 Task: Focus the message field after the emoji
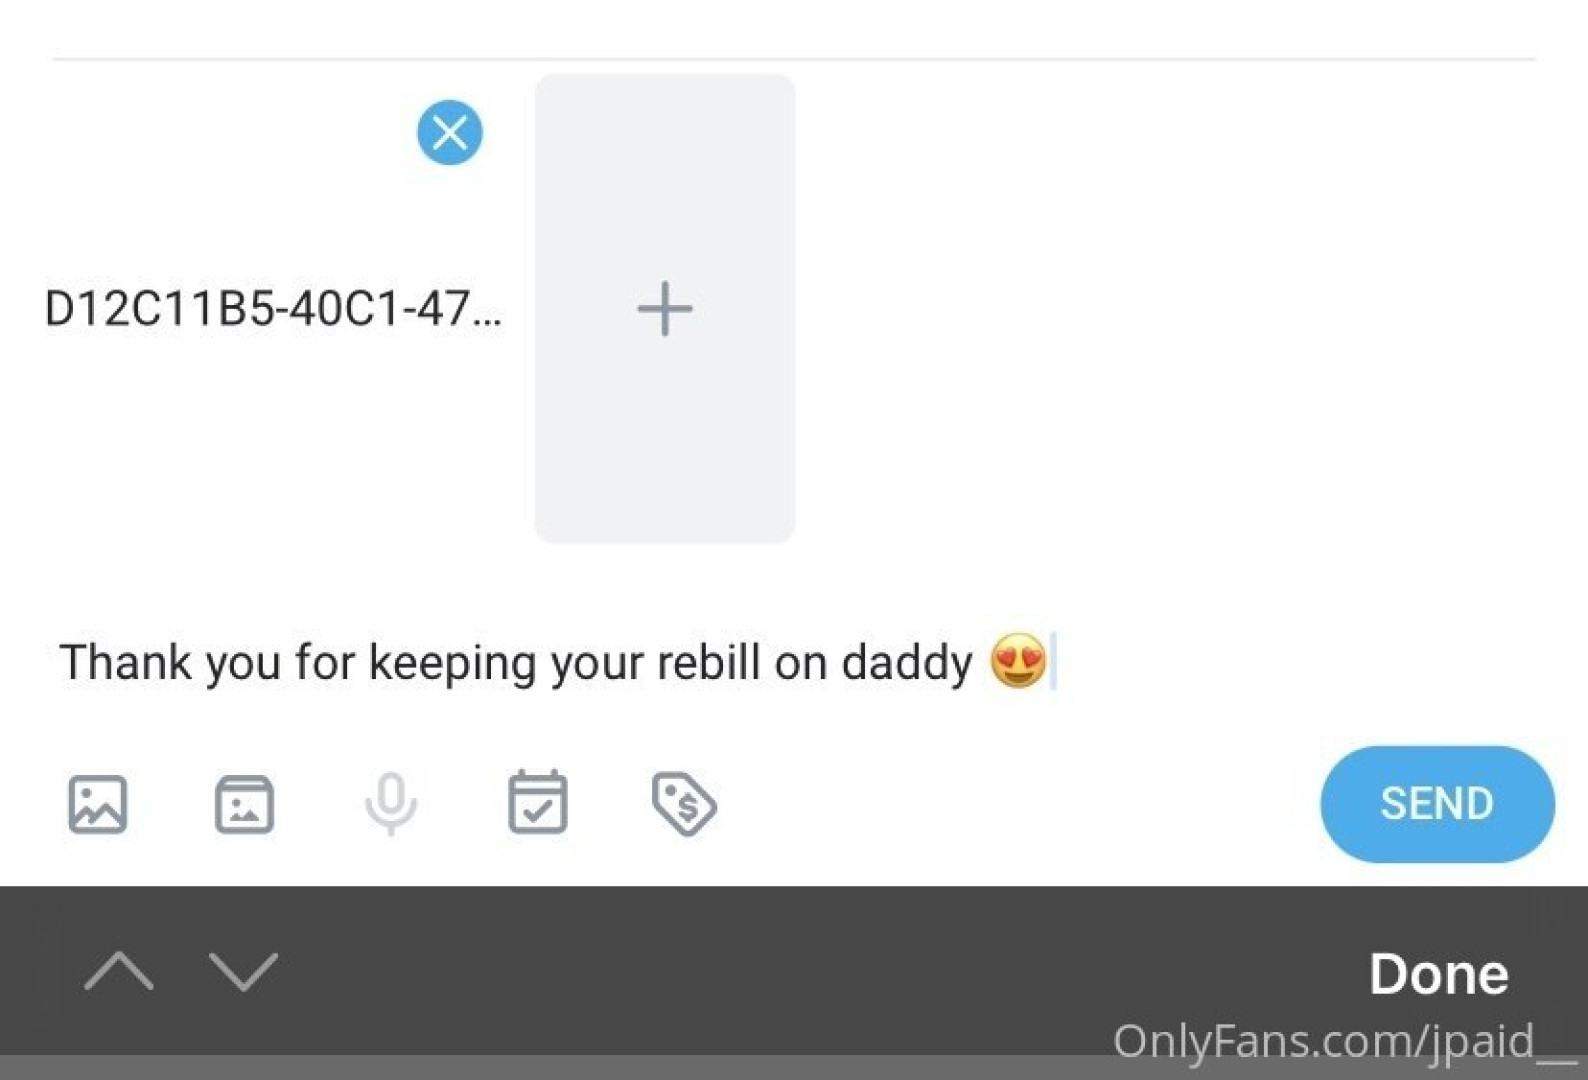click(1200, 663)
